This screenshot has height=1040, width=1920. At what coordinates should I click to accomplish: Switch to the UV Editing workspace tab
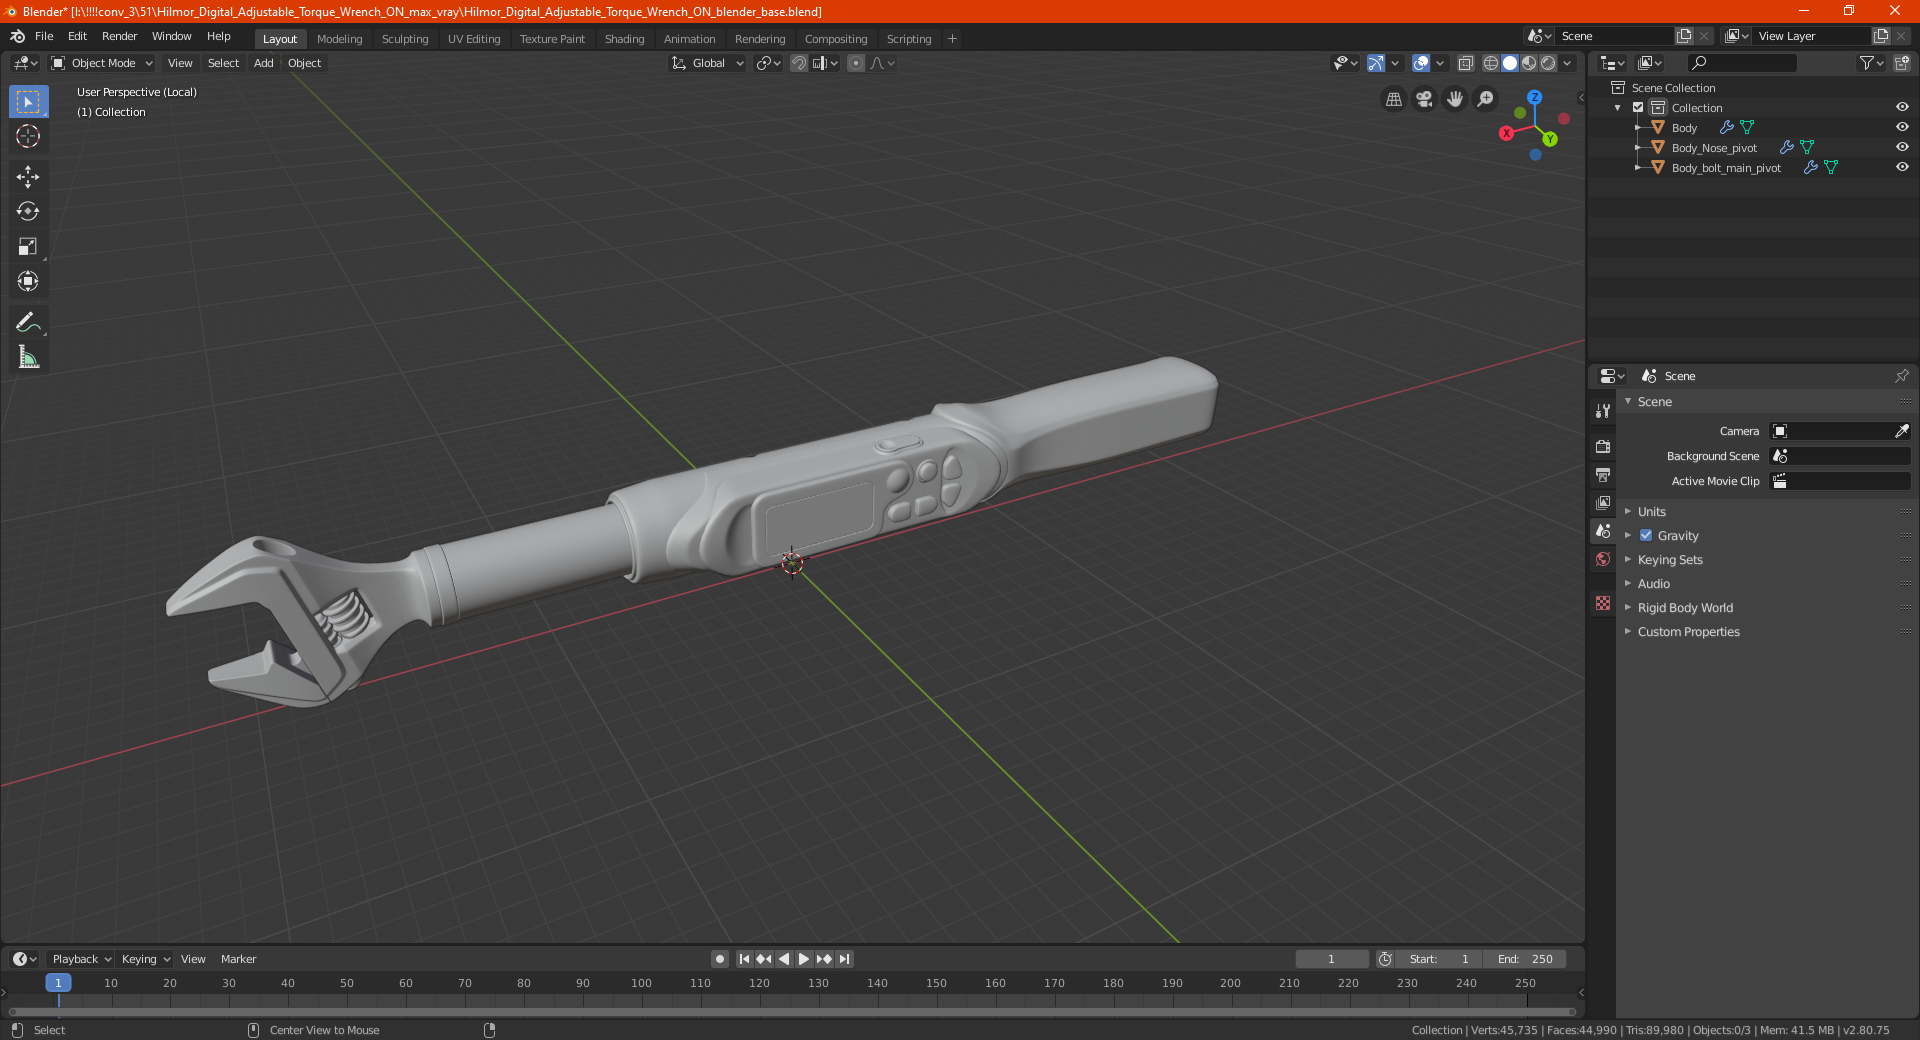tap(474, 39)
